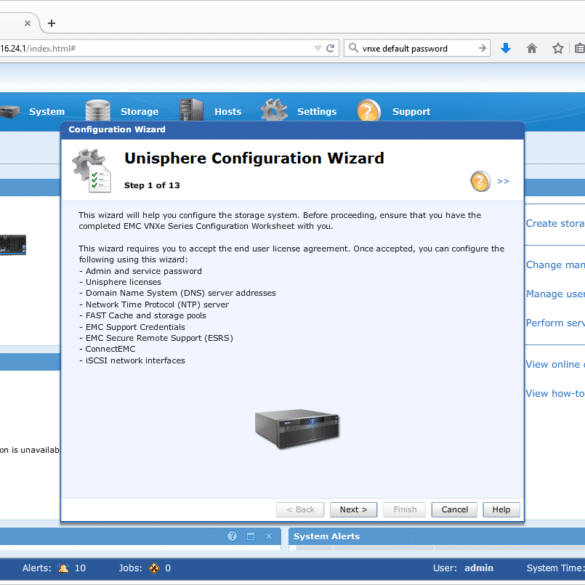Screen dimensions: 585x585
Task: Click the Cancel button
Action: [x=454, y=510]
